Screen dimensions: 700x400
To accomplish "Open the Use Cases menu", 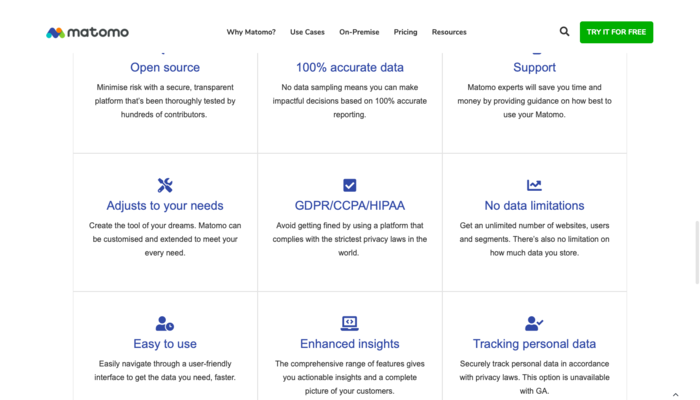I will click(x=307, y=32).
